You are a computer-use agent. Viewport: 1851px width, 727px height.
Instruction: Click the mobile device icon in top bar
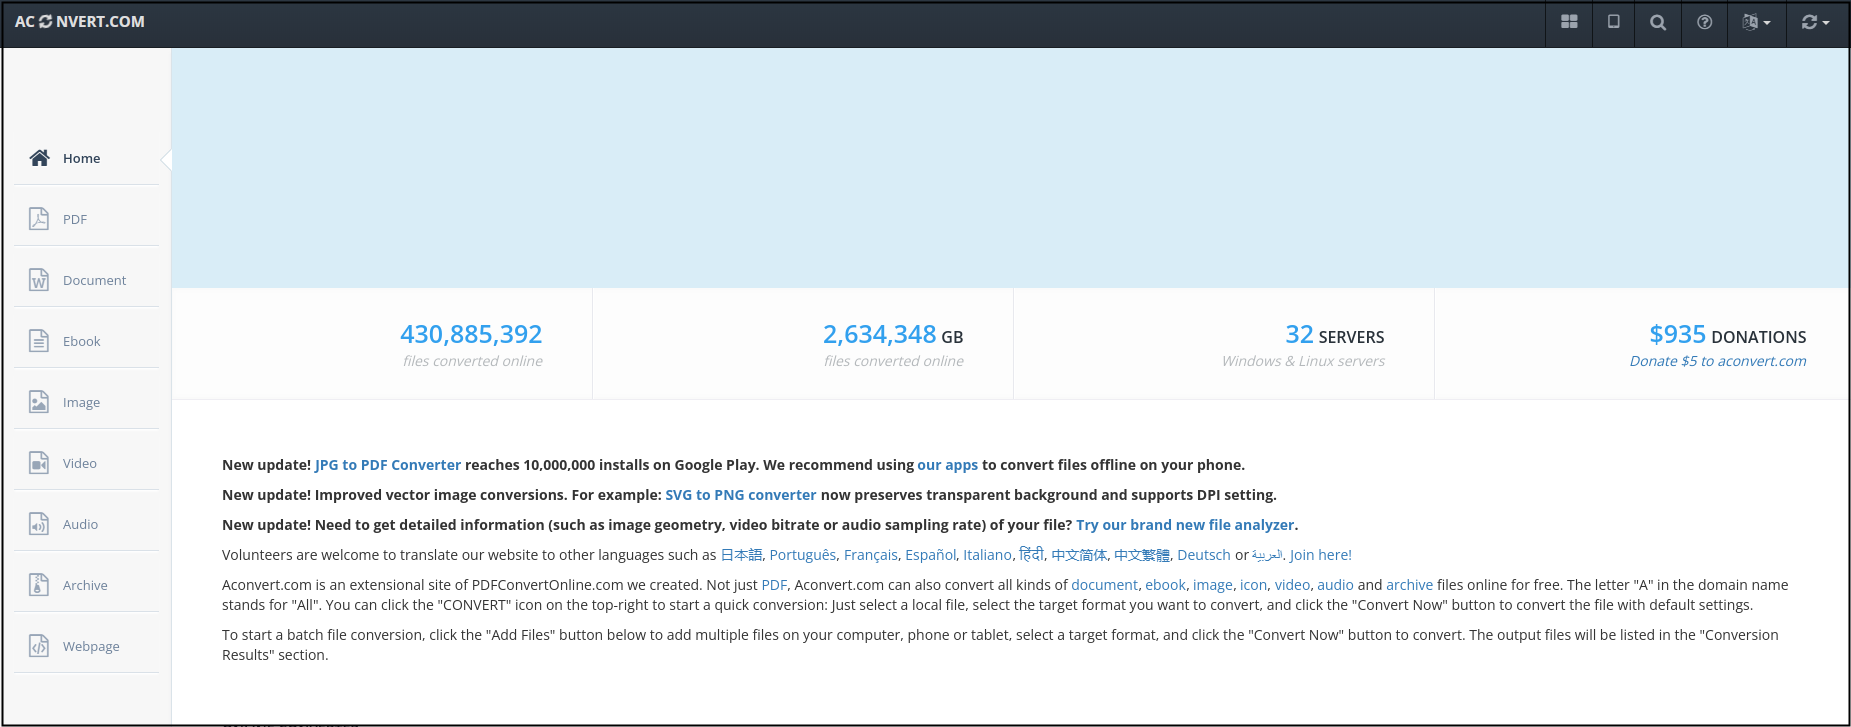click(x=1613, y=22)
